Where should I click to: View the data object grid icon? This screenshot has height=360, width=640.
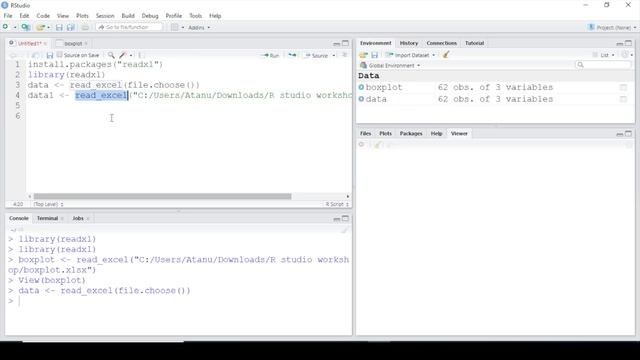(x=623, y=99)
